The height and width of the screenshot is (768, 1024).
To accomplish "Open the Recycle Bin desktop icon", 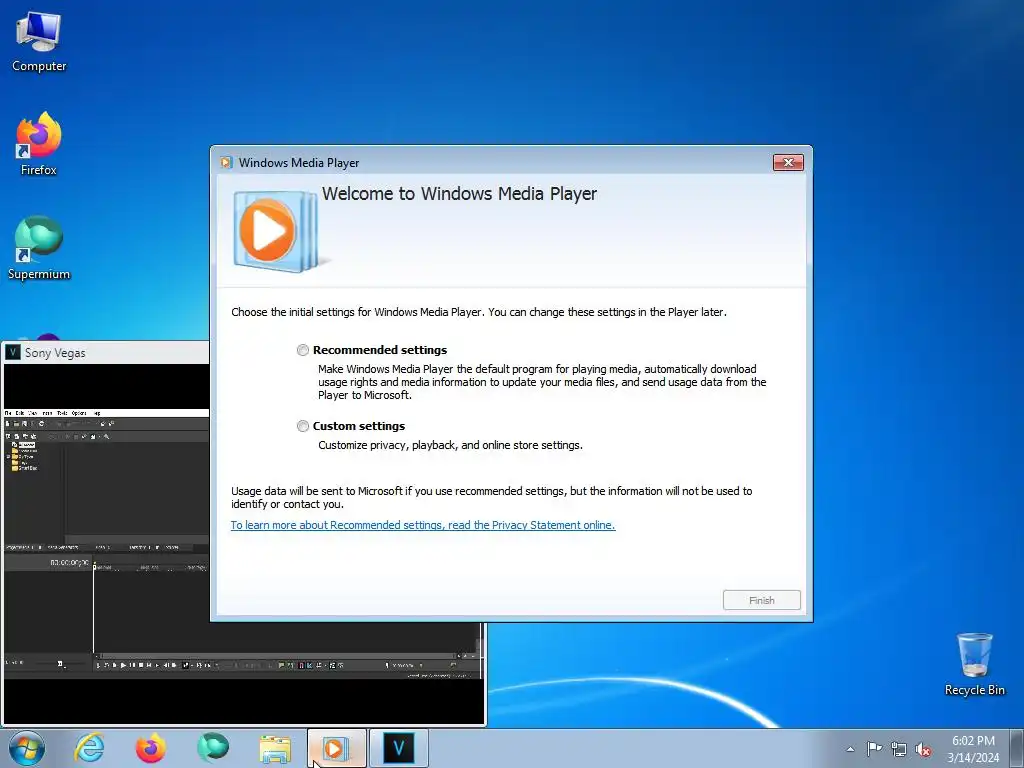I will pyautogui.click(x=974, y=665).
